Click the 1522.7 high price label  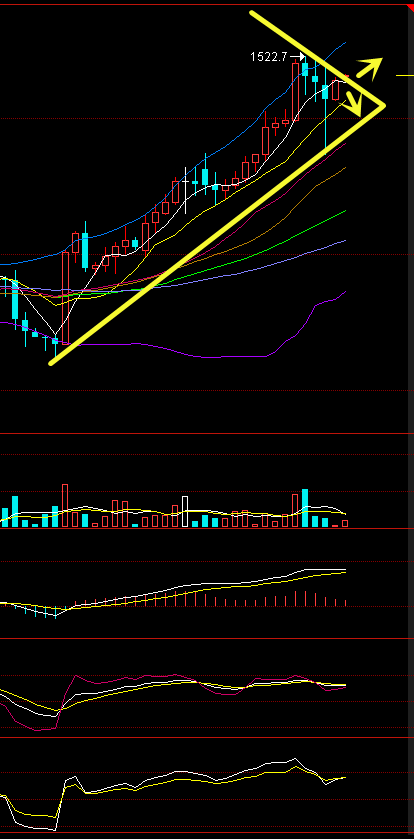click(x=269, y=57)
